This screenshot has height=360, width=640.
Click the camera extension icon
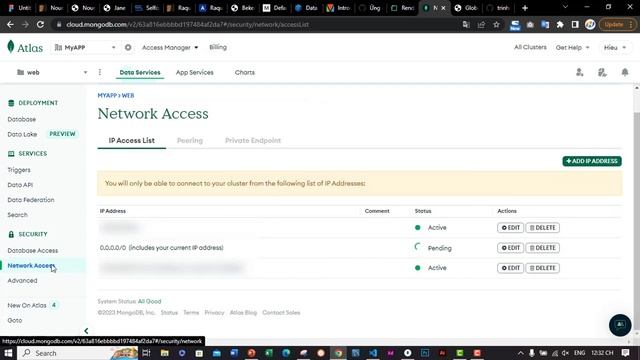coord(530,24)
